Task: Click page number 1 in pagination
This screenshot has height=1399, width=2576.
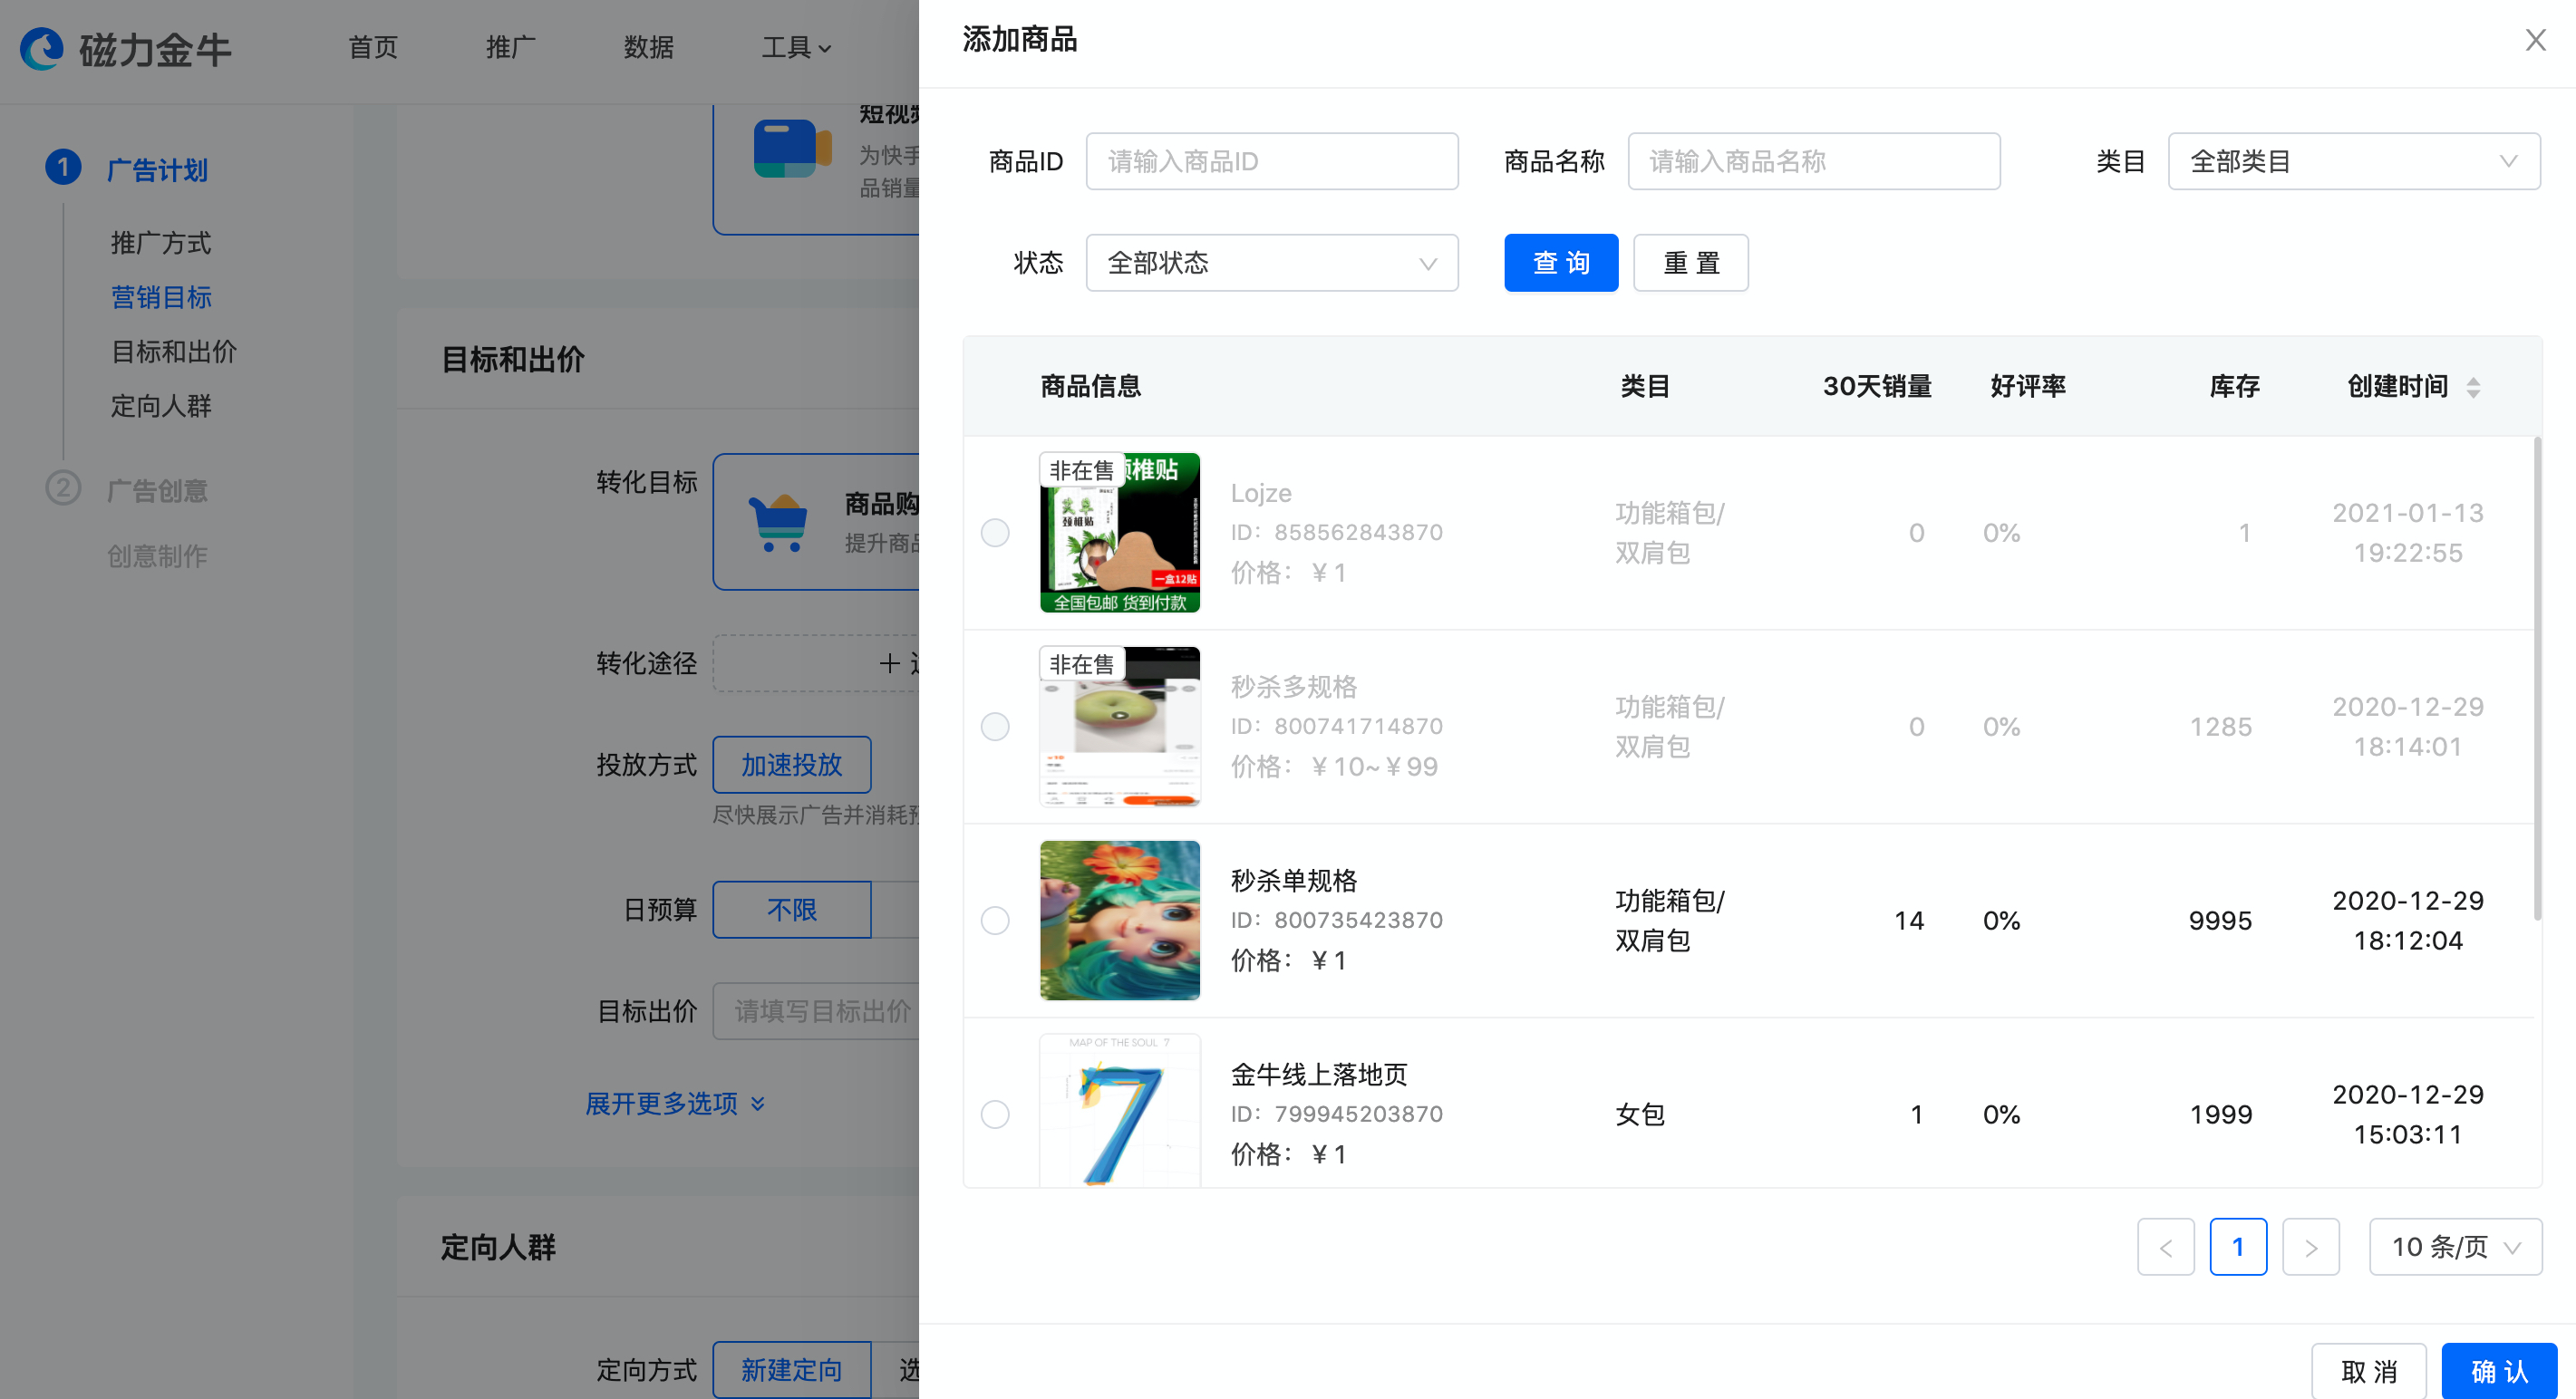Action: coord(2238,1247)
